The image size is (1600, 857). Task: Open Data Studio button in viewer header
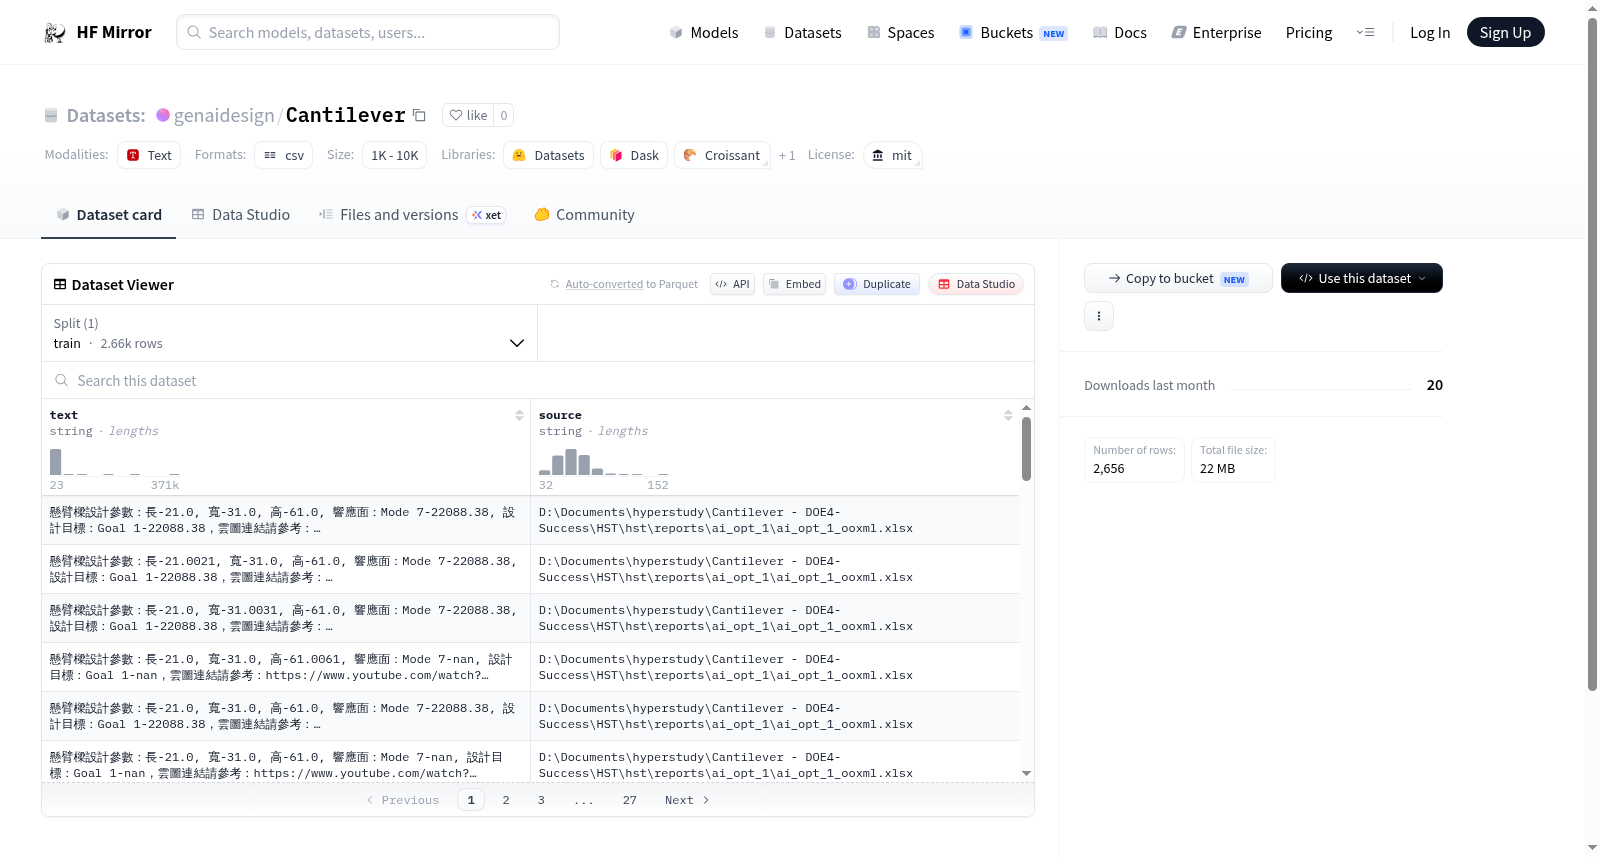[976, 284]
